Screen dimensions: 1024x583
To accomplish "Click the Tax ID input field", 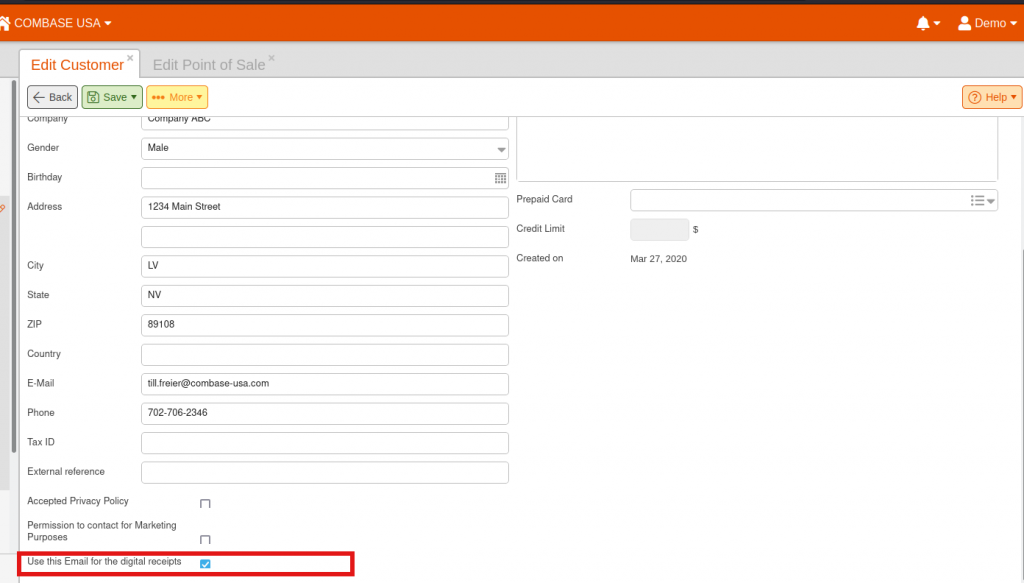I will 325,443.
